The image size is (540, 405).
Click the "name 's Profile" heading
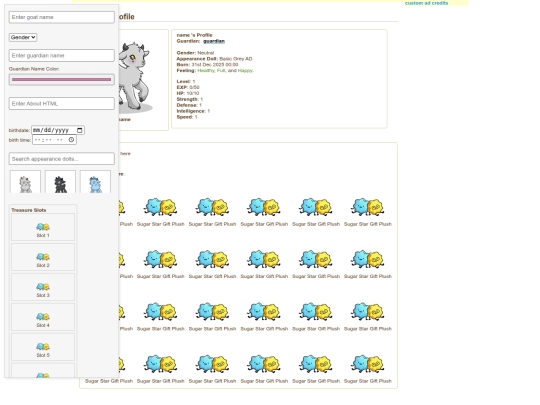[195, 35]
